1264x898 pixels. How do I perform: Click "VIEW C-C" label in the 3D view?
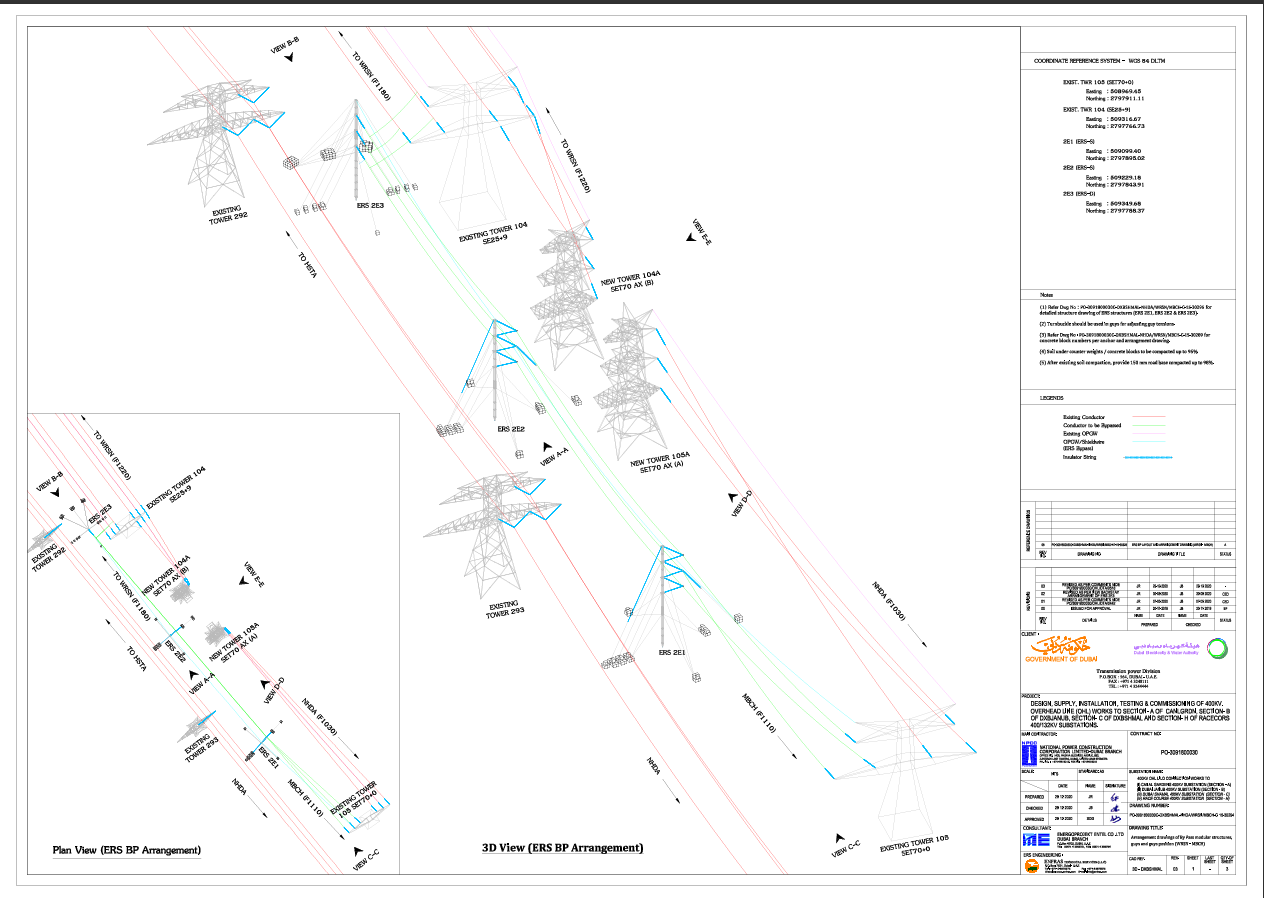846,848
